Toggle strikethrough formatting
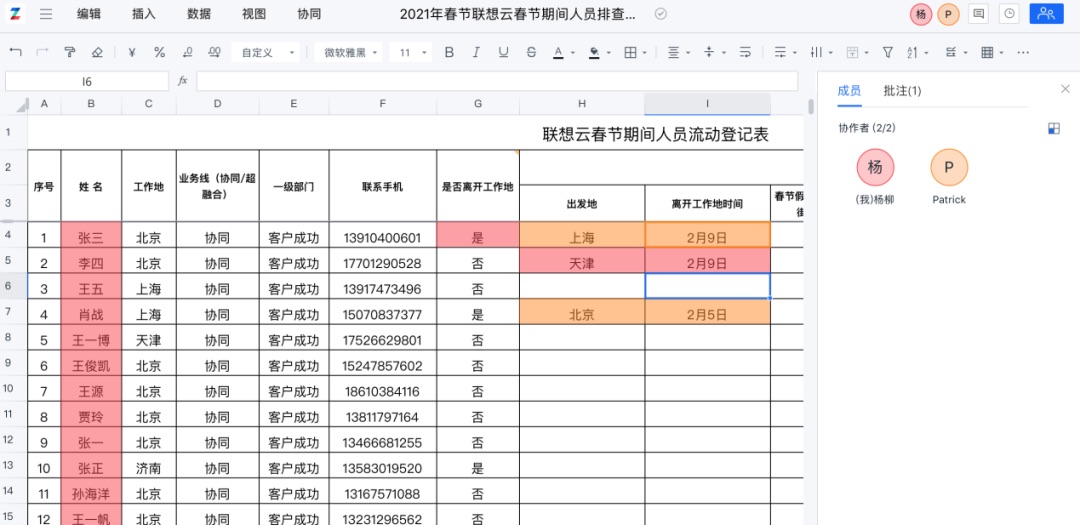Screen dimensions: 1080x525 coord(531,52)
